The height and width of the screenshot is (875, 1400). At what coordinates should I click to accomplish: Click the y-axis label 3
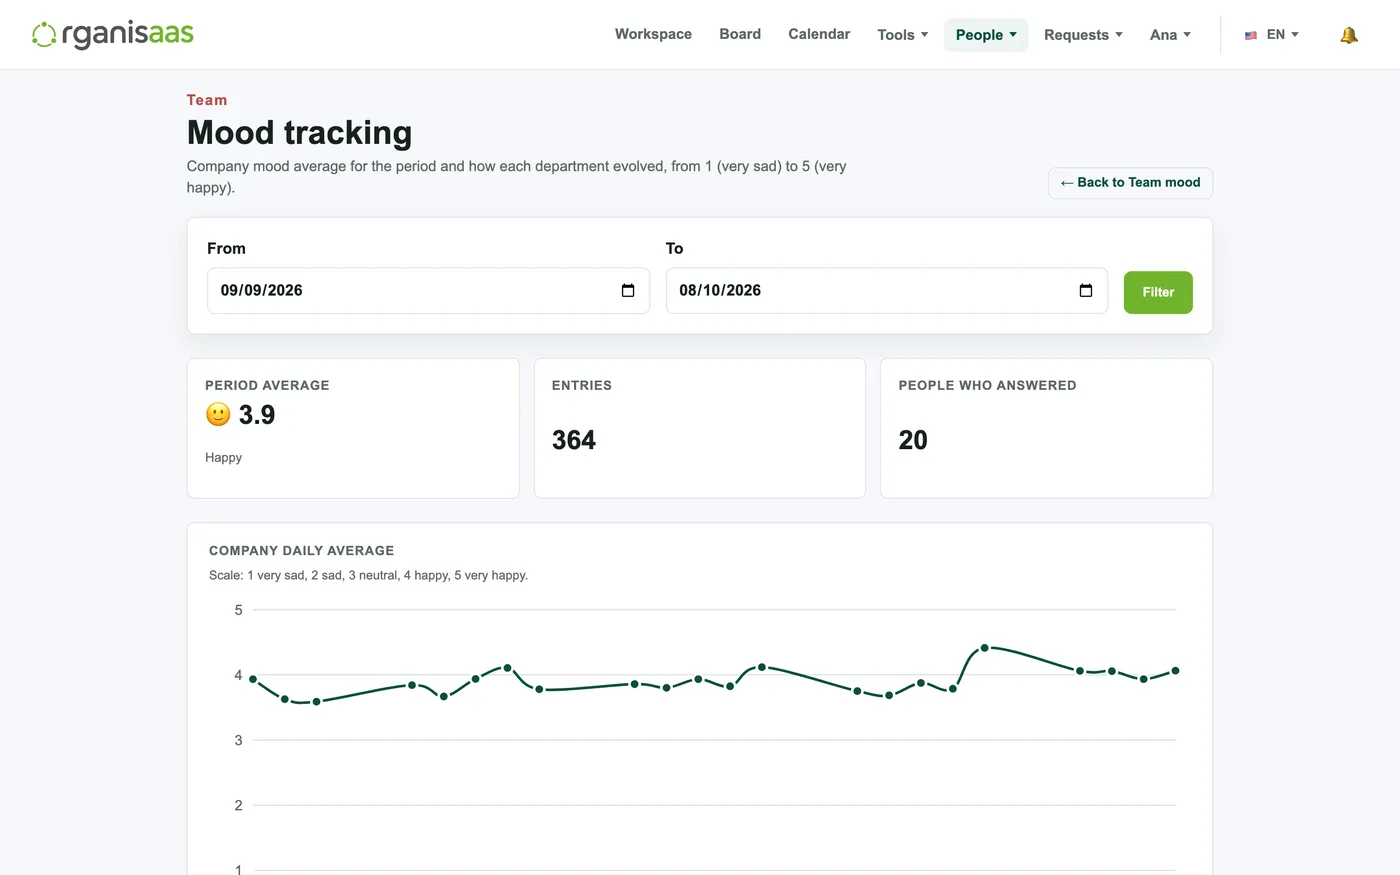pos(238,741)
